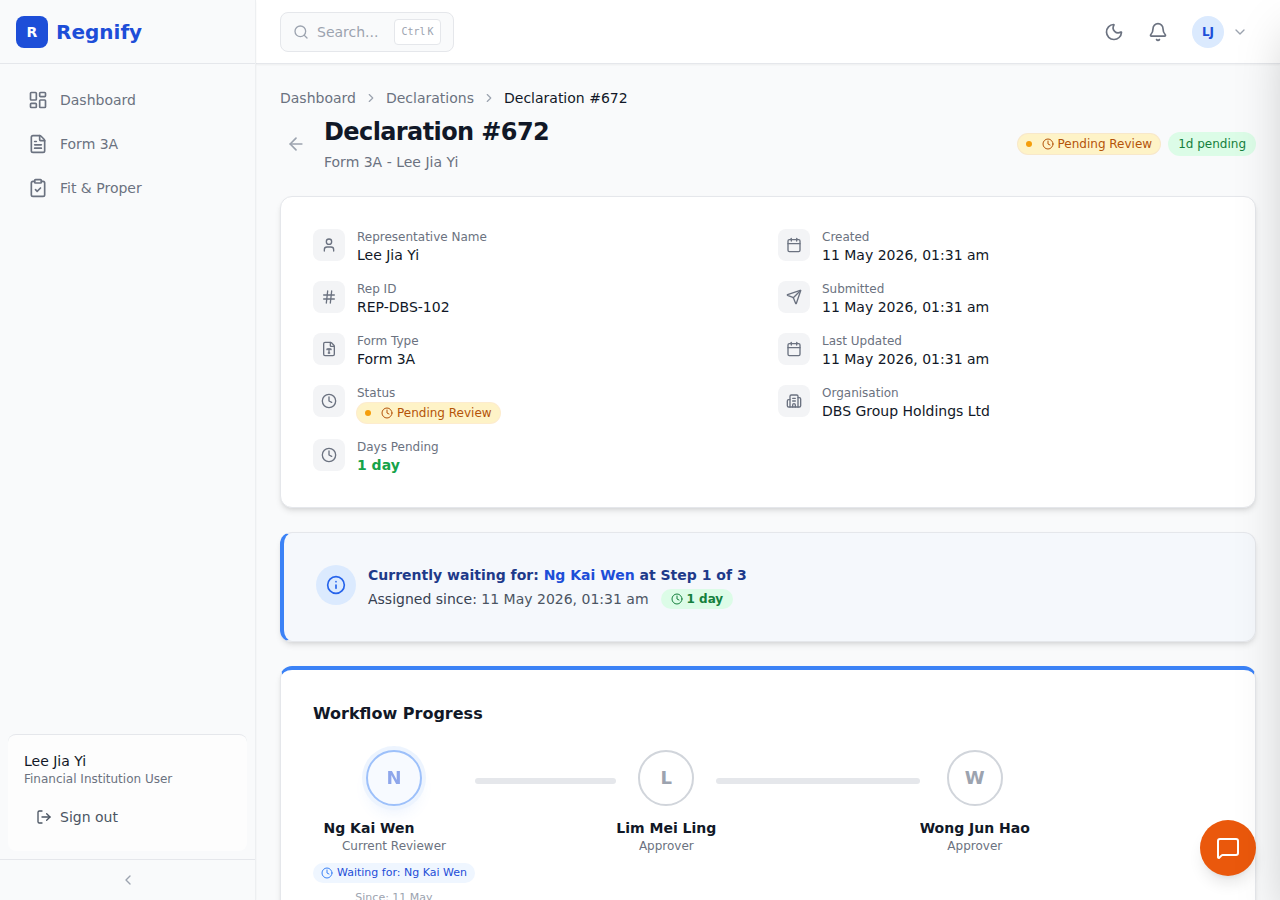Click progress bar between L and W
Screen dimensions: 1280x900
[818, 780]
